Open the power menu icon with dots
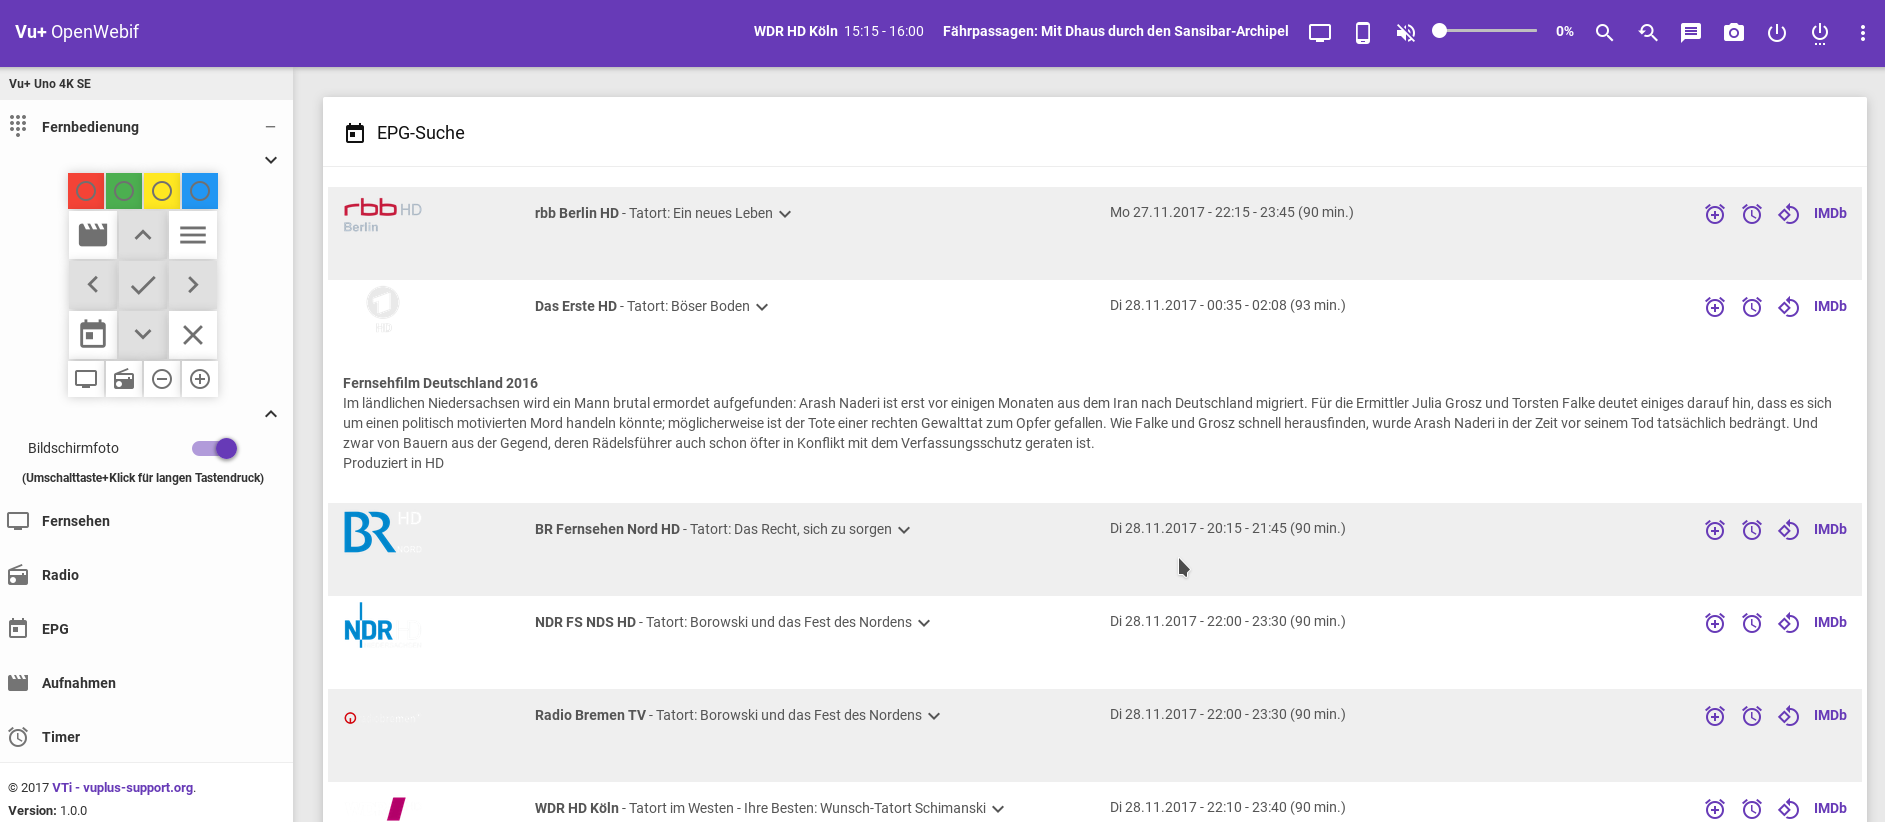The image size is (1885, 822). coord(1820,33)
